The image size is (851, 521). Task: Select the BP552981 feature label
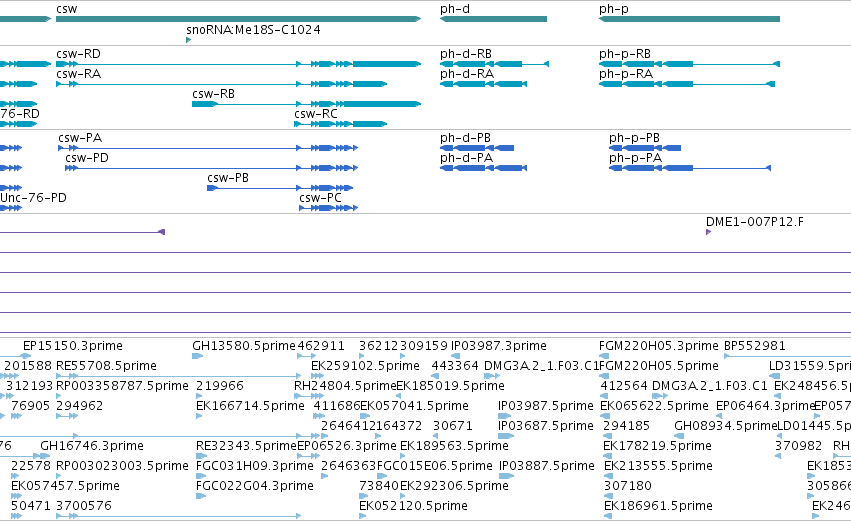(755, 346)
